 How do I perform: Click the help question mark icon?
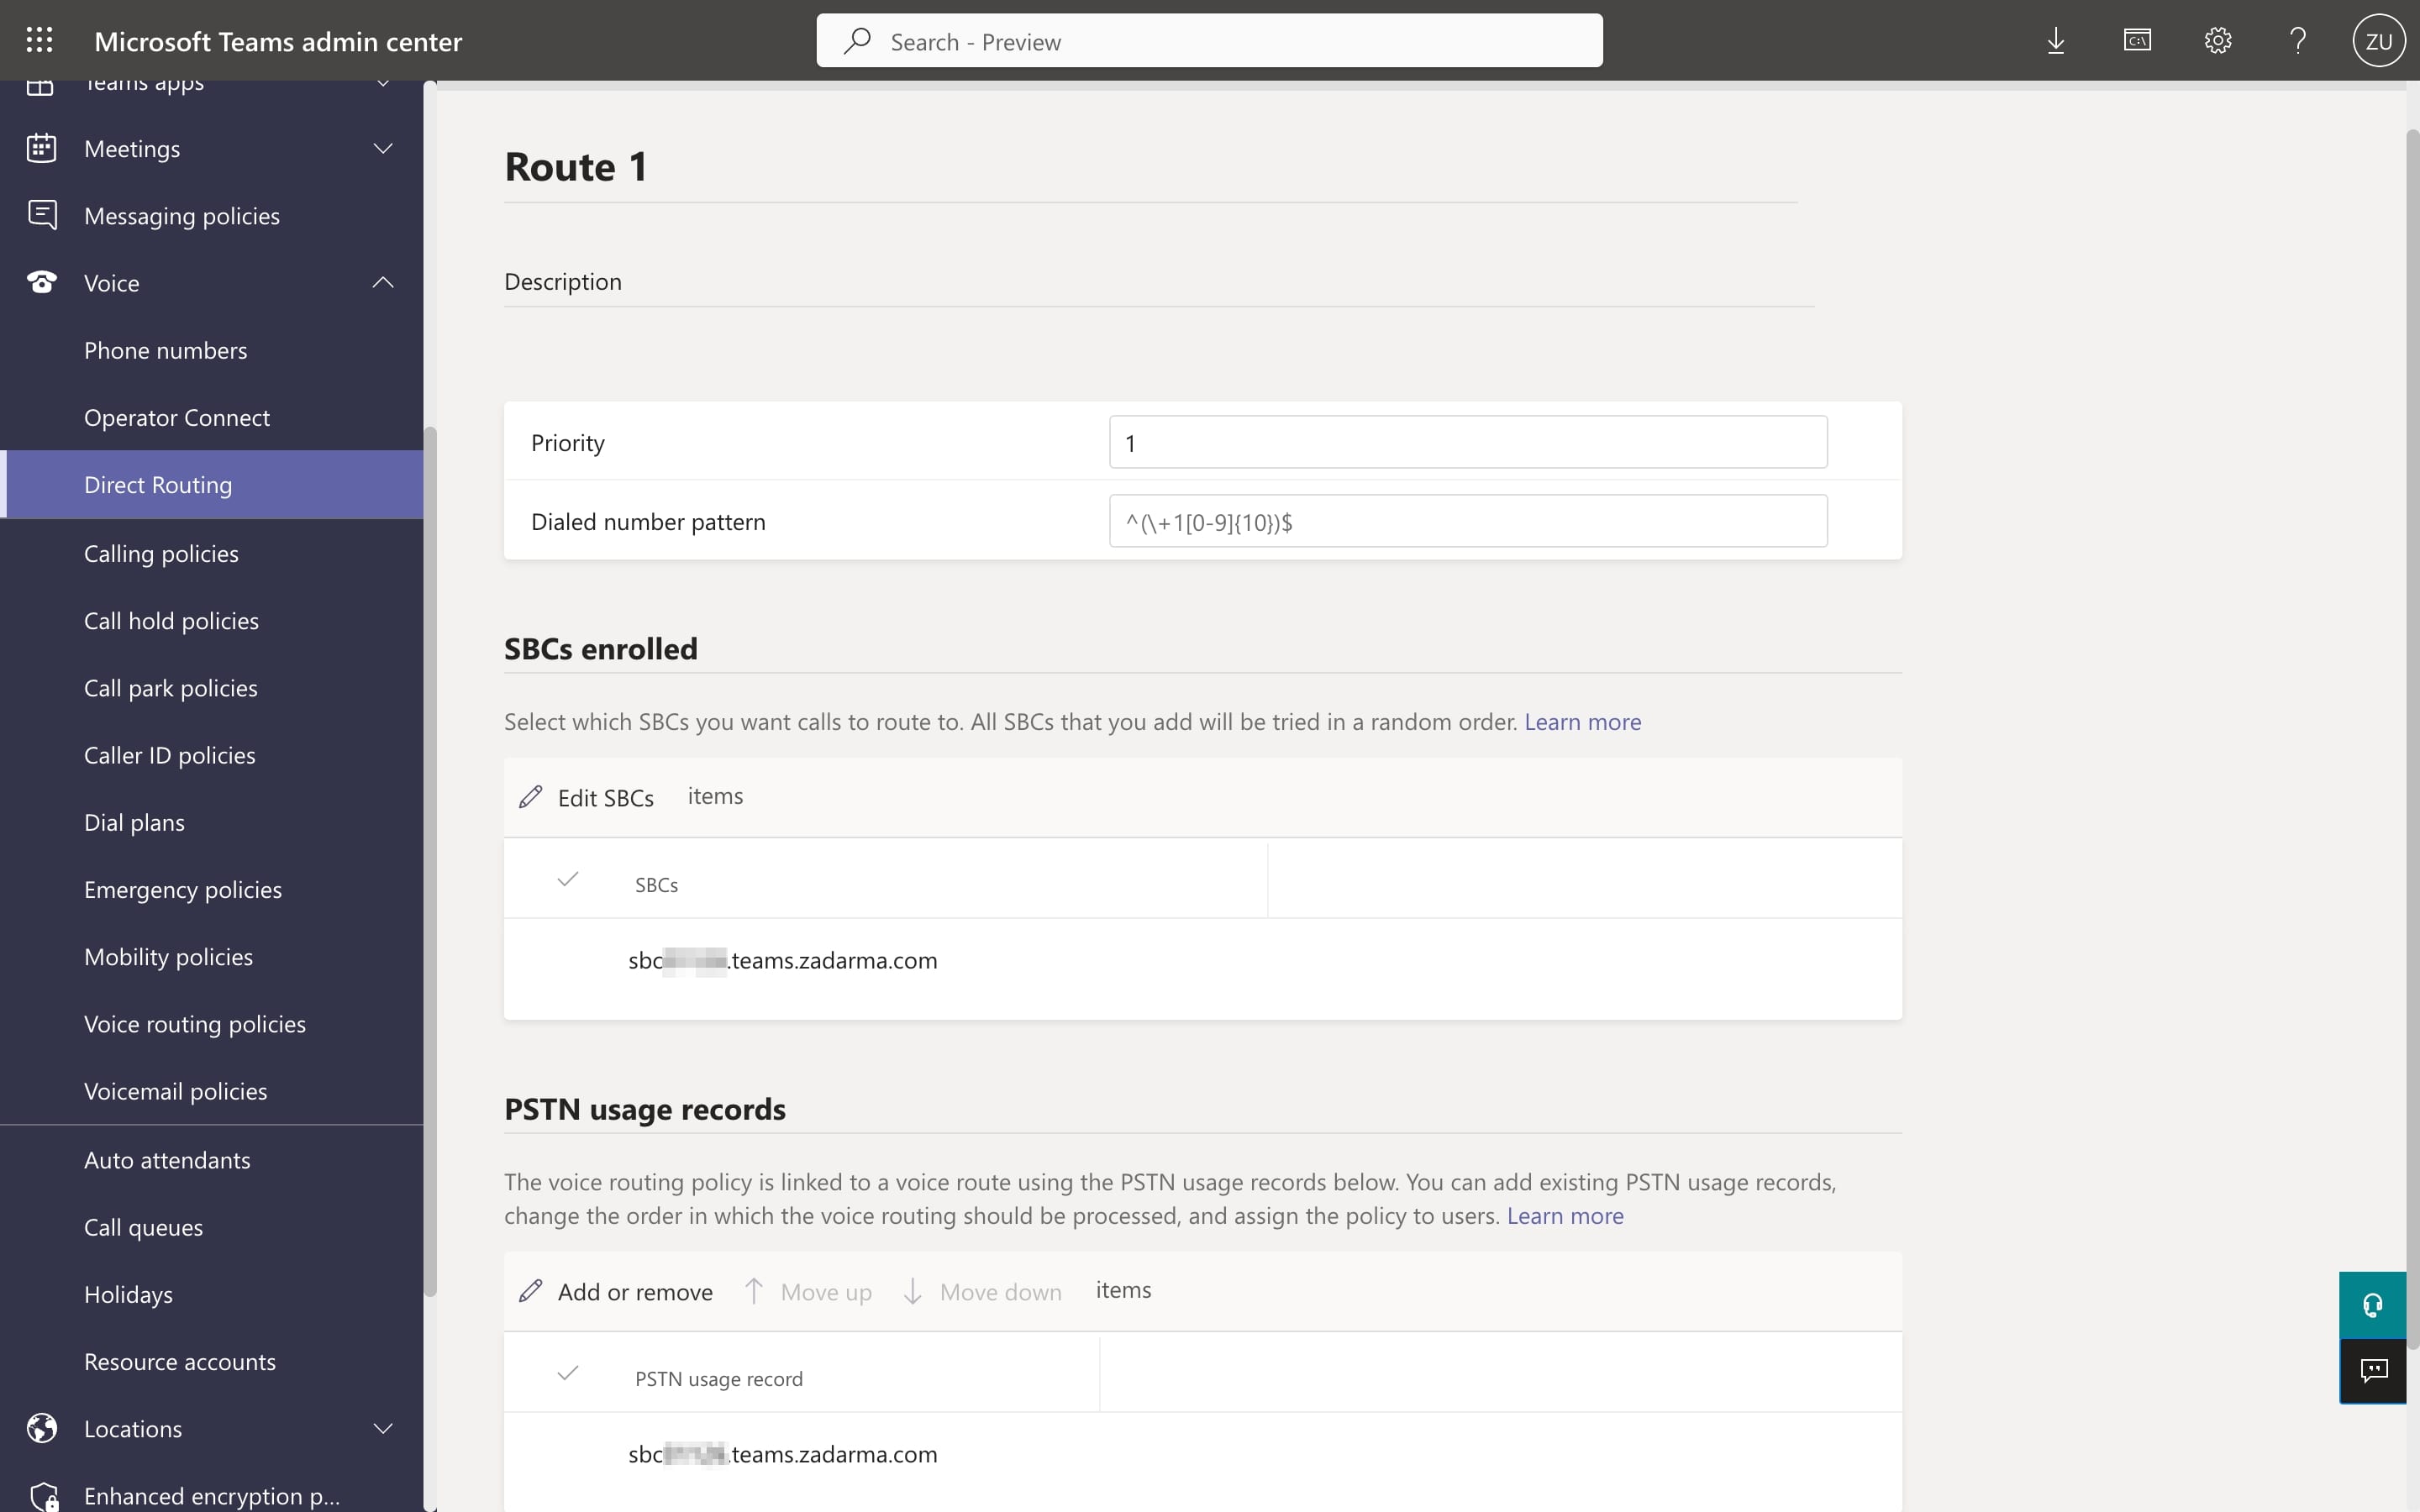(x=2298, y=40)
